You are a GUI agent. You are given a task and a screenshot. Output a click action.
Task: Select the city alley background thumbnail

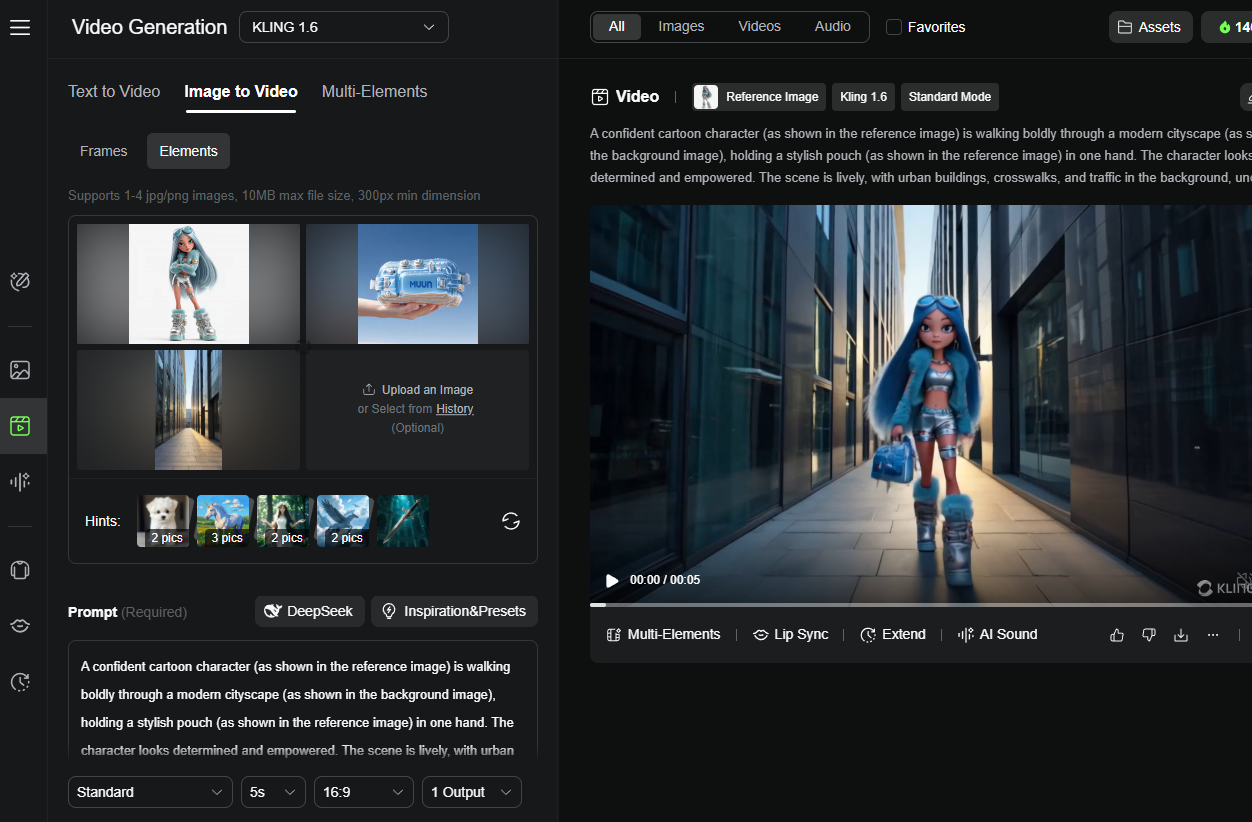pos(188,410)
